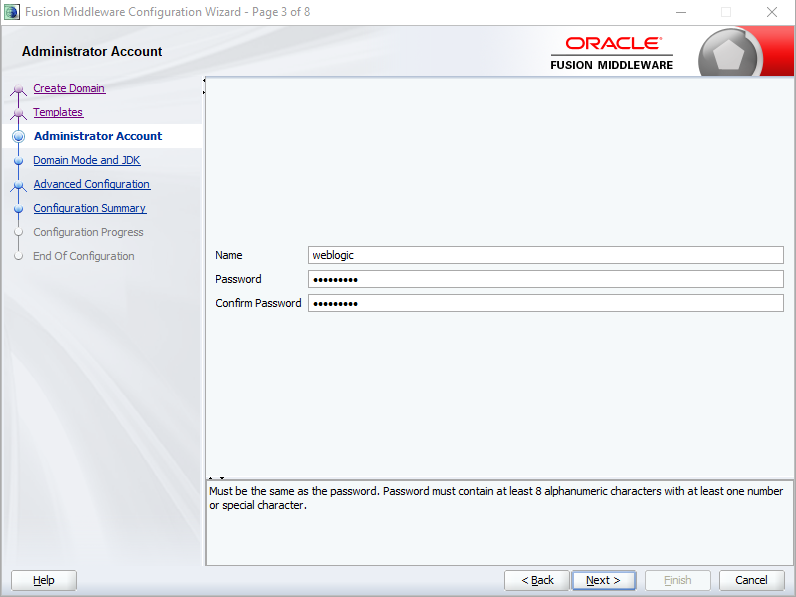Click the Administrator Account page heading
This screenshot has height=597, width=796.
92,51
